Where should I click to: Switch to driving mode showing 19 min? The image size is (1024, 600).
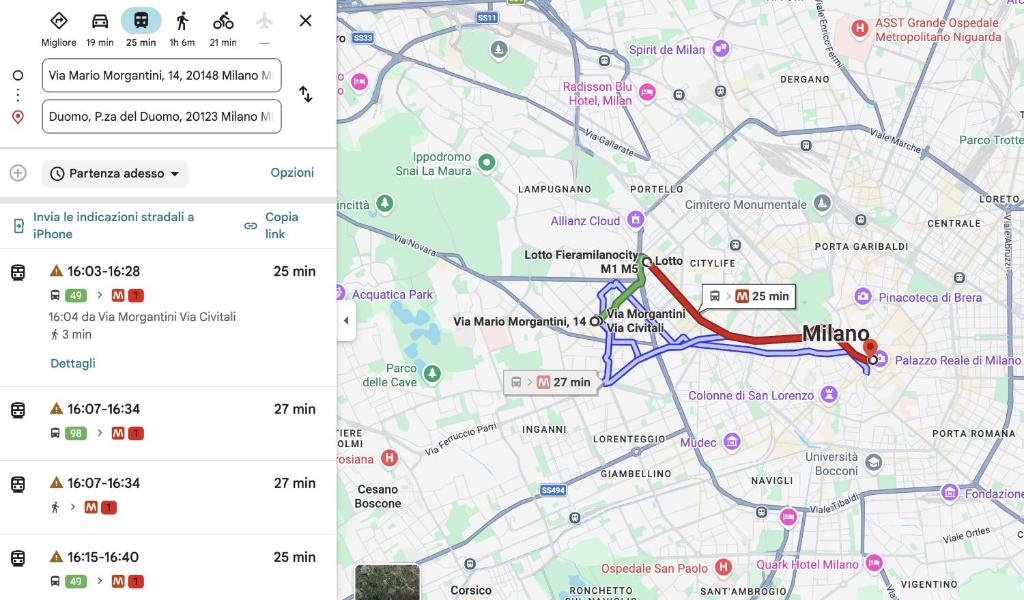click(x=100, y=29)
